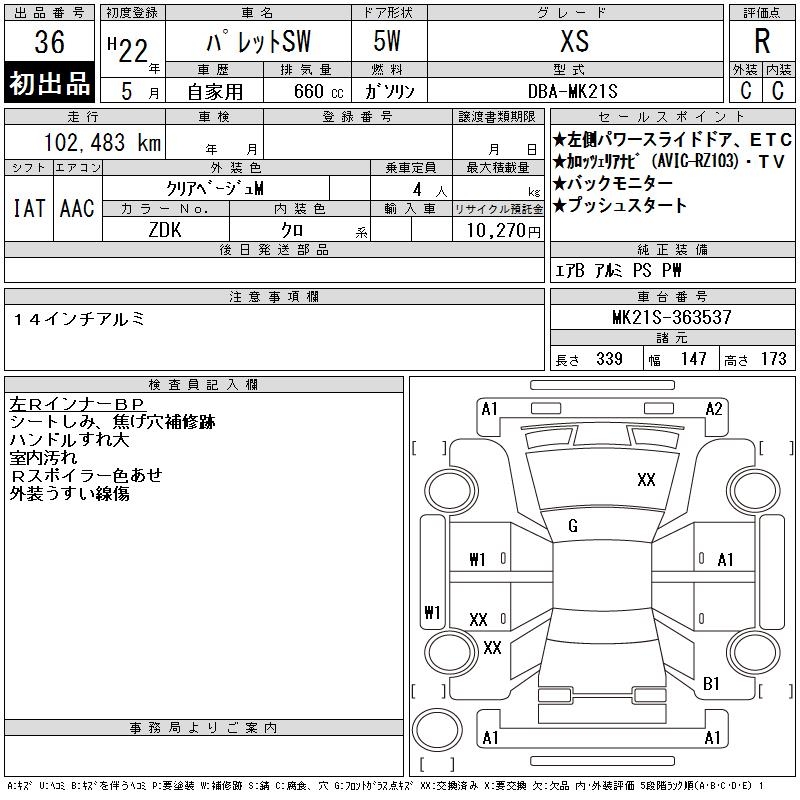Click the 注意事項欄 section header
The height and width of the screenshot is (800, 800).
tap(274, 297)
